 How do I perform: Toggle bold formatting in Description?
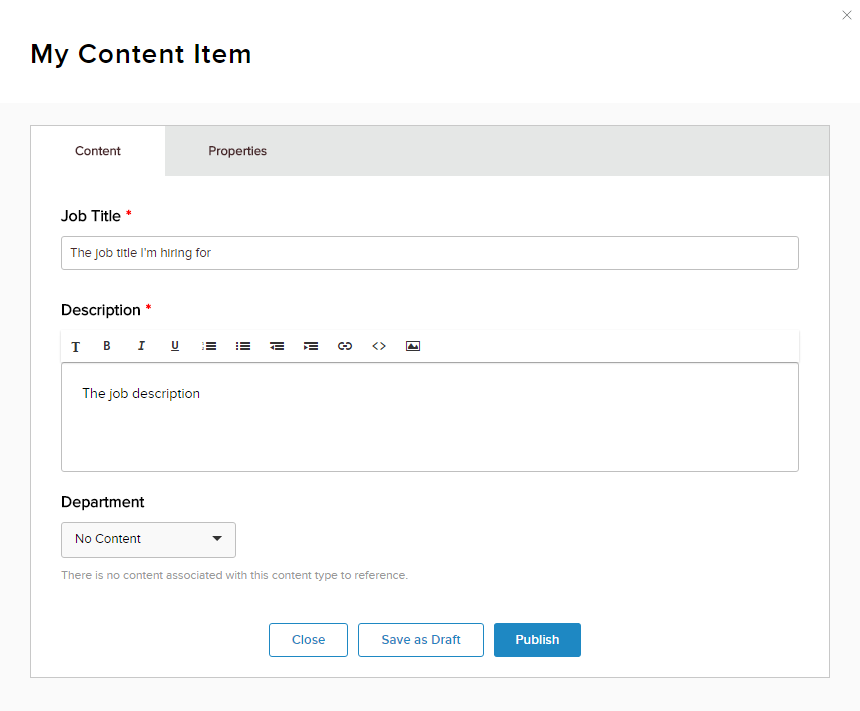[107, 346]
